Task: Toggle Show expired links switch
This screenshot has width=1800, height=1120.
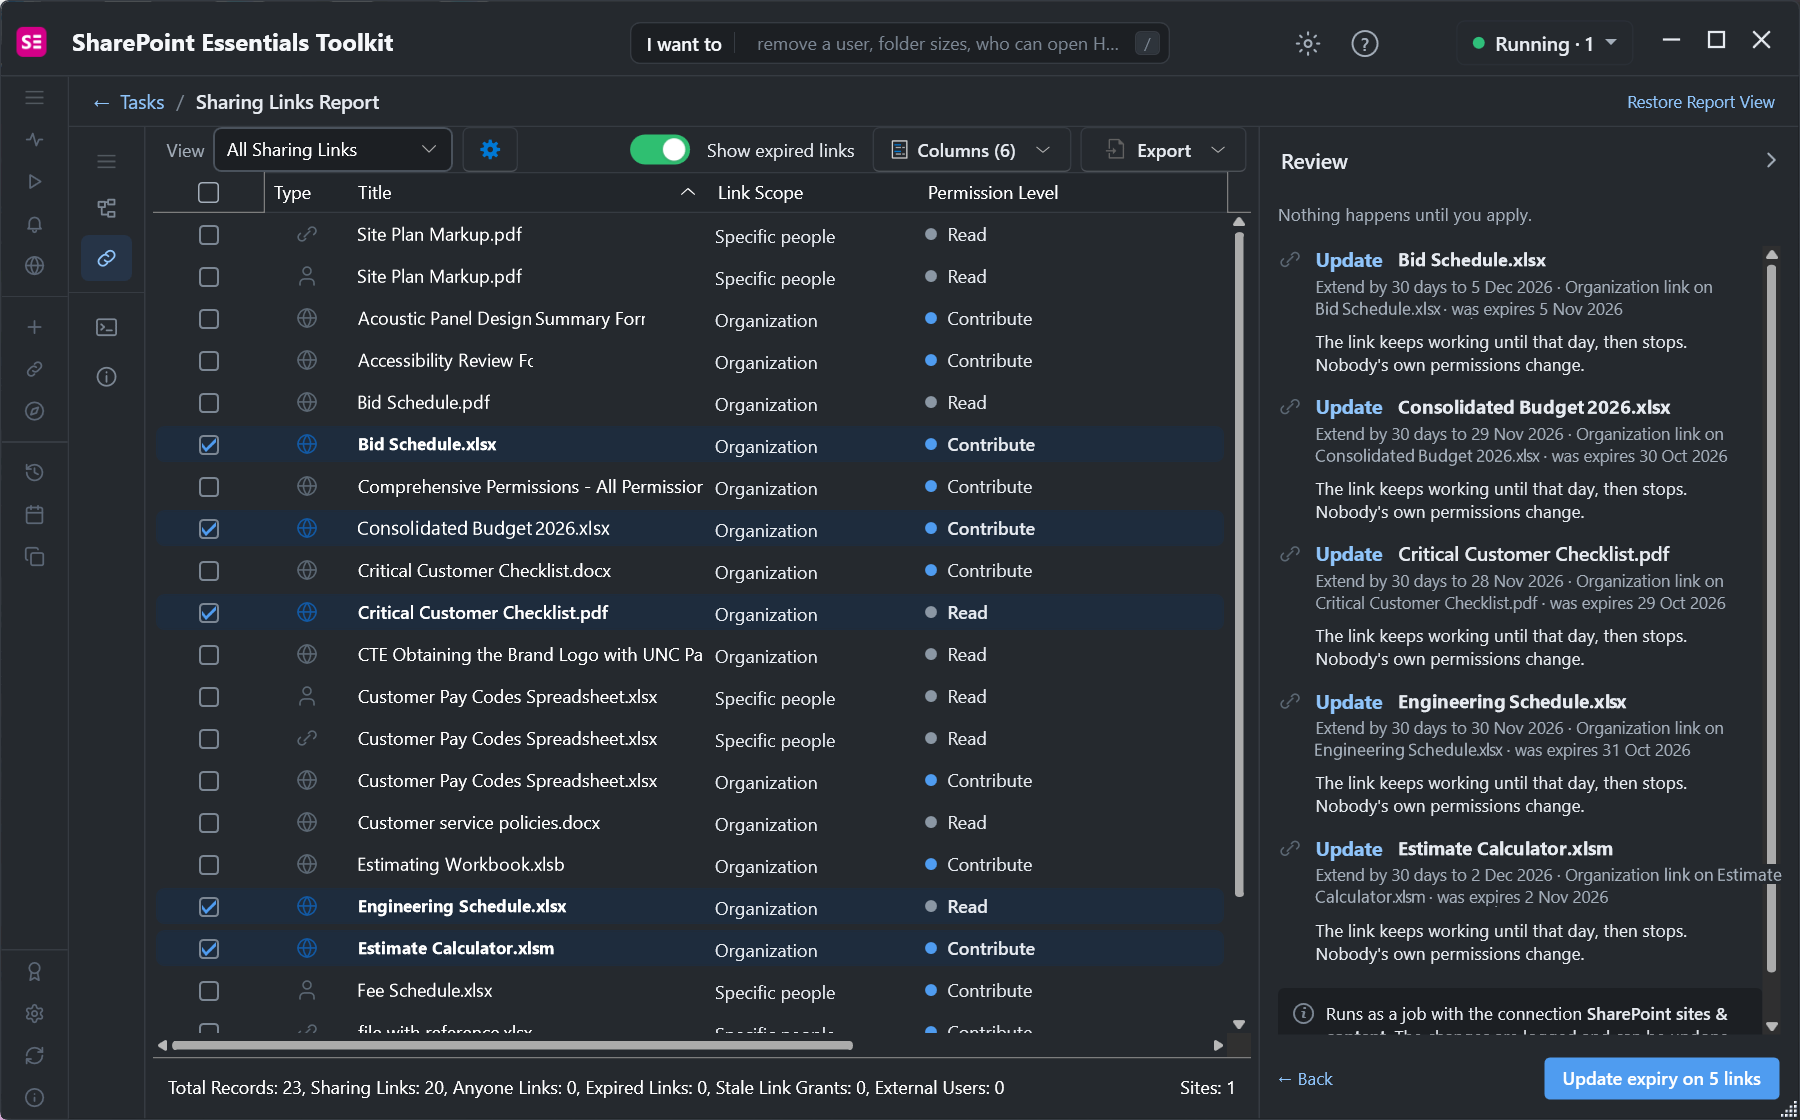Action: tap(660, 150)
